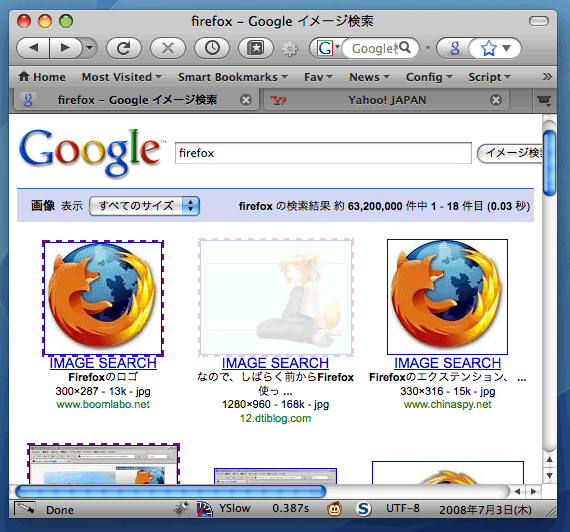
Task: Open the News bookmarks folder
Action: [x=369, y=77]
